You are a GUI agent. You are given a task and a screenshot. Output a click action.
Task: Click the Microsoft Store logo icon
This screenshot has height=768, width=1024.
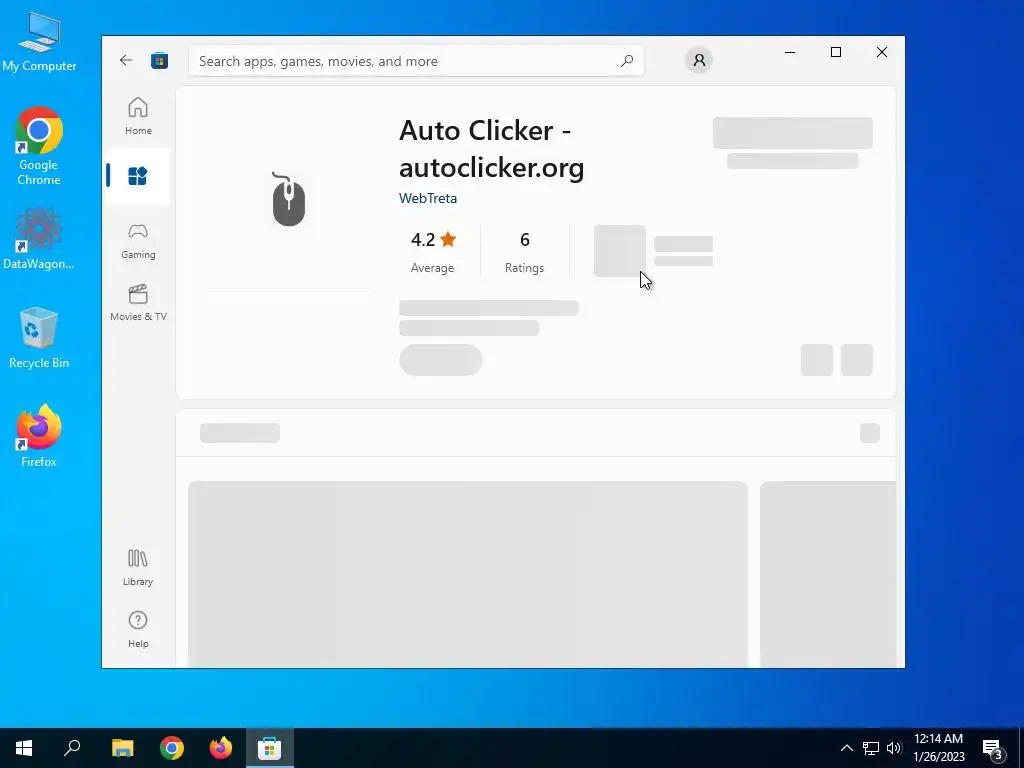pyautogui.click(x=159, y=61)
